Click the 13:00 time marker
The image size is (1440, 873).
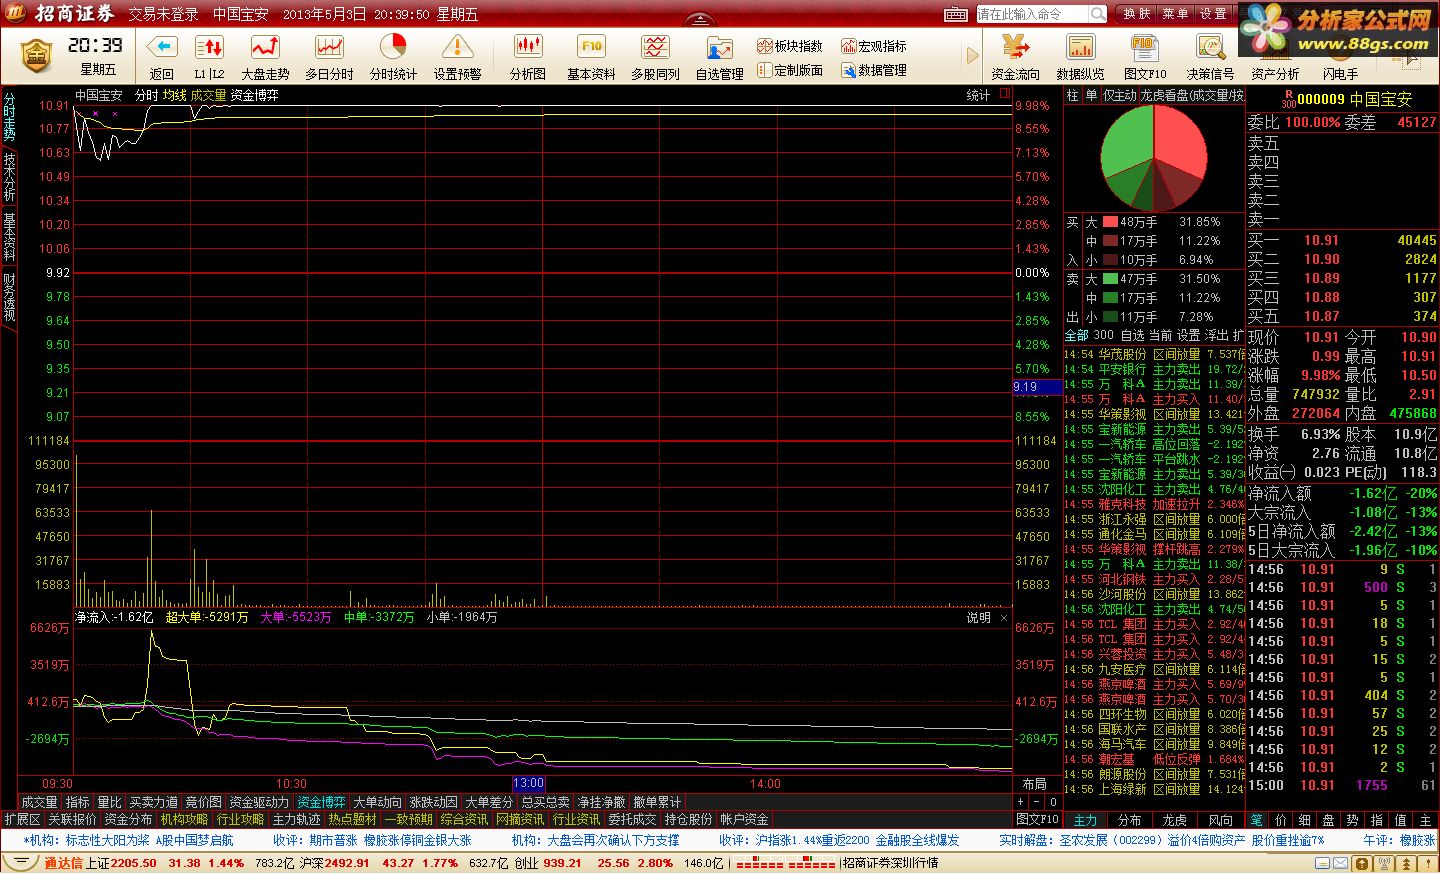click(528, 783)
